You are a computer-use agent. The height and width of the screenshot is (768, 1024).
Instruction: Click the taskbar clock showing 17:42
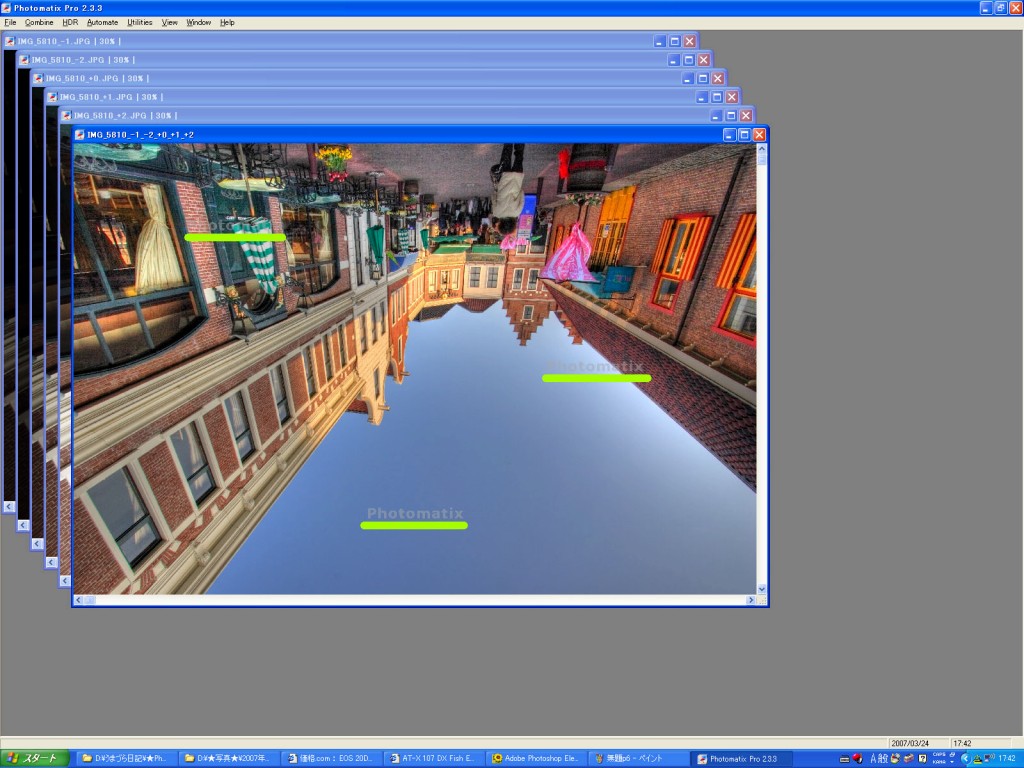click(x=1007, y=758)
